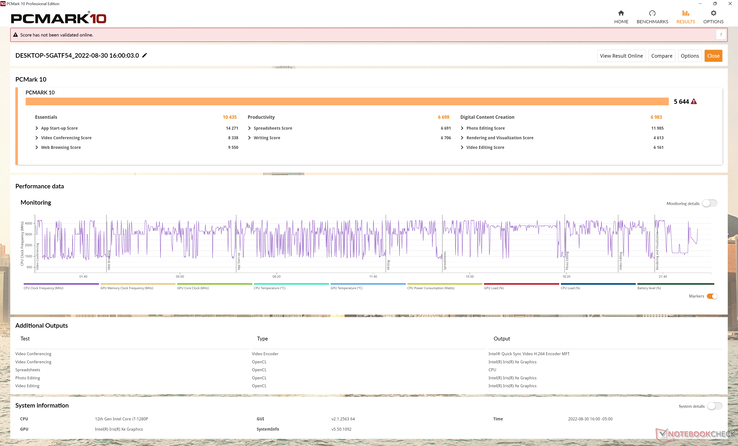Click the overall score 5 644

pyautogui.click(x=681, y=102)
